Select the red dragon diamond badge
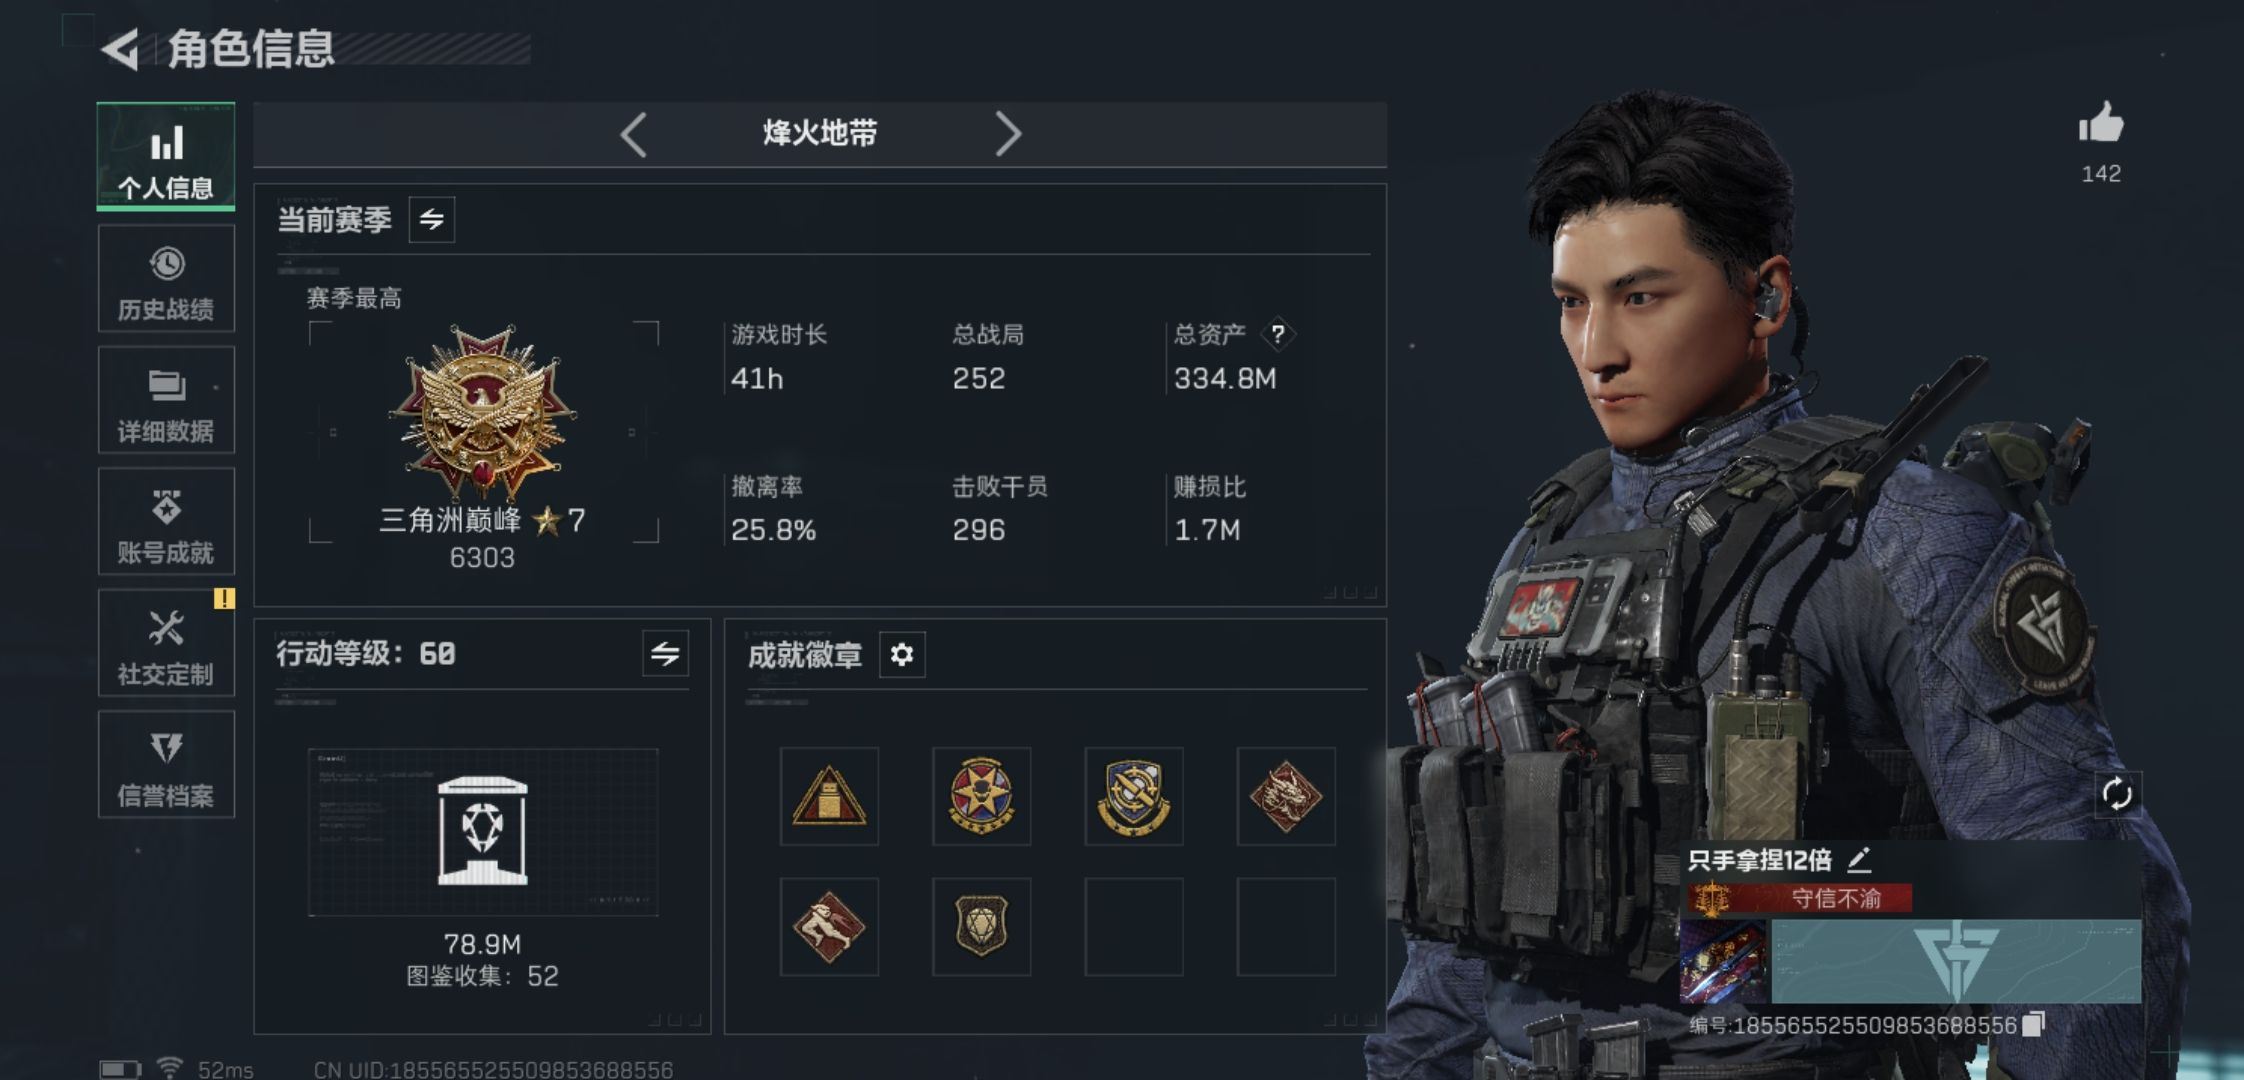The image size is (2244, 1080). coord(1286,797)
